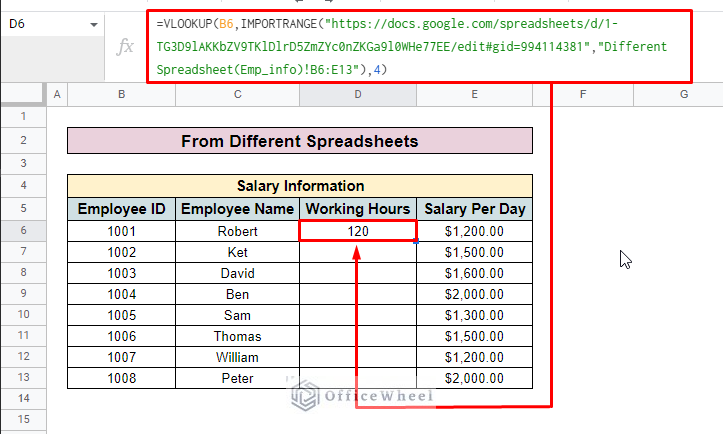Select cell containing Ket
The width and height of the screenshot is (723, 434).
pos(237,252)
